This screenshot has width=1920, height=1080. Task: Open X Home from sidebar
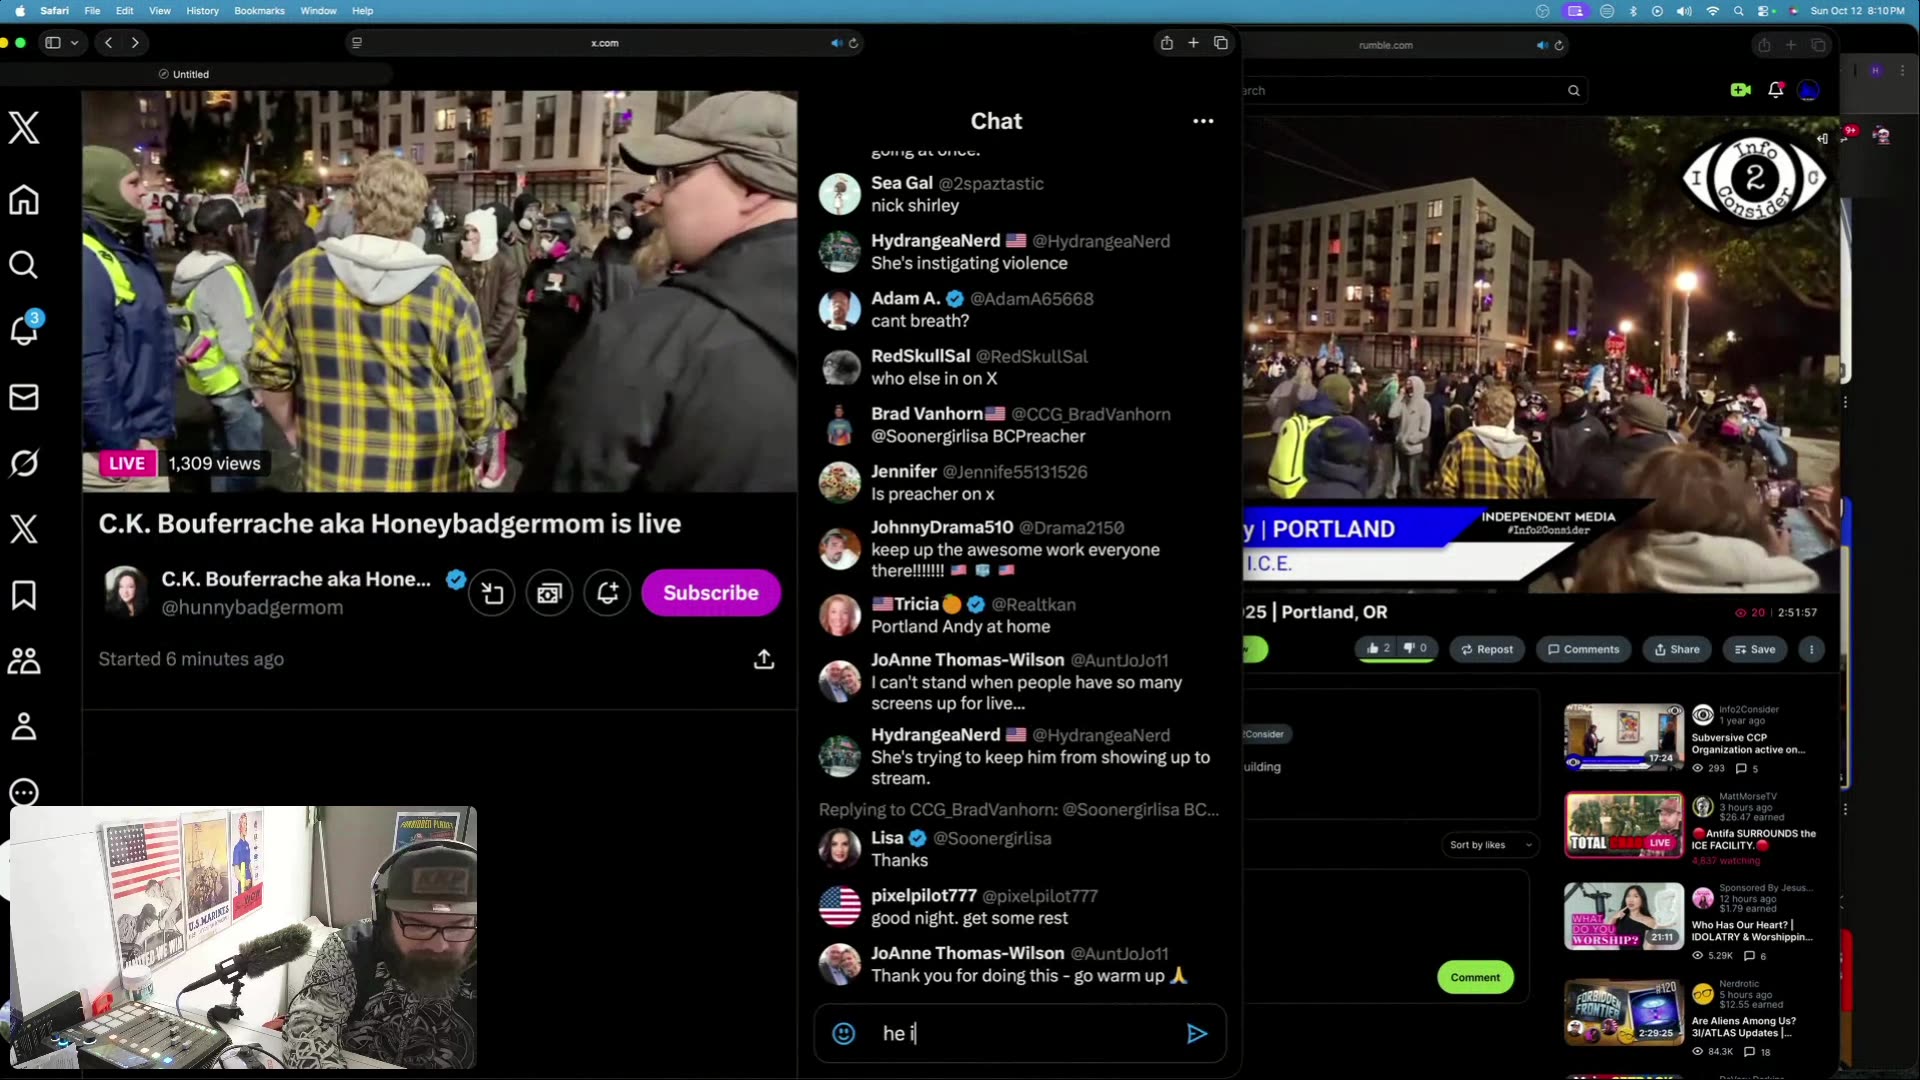tap(24, 200)
